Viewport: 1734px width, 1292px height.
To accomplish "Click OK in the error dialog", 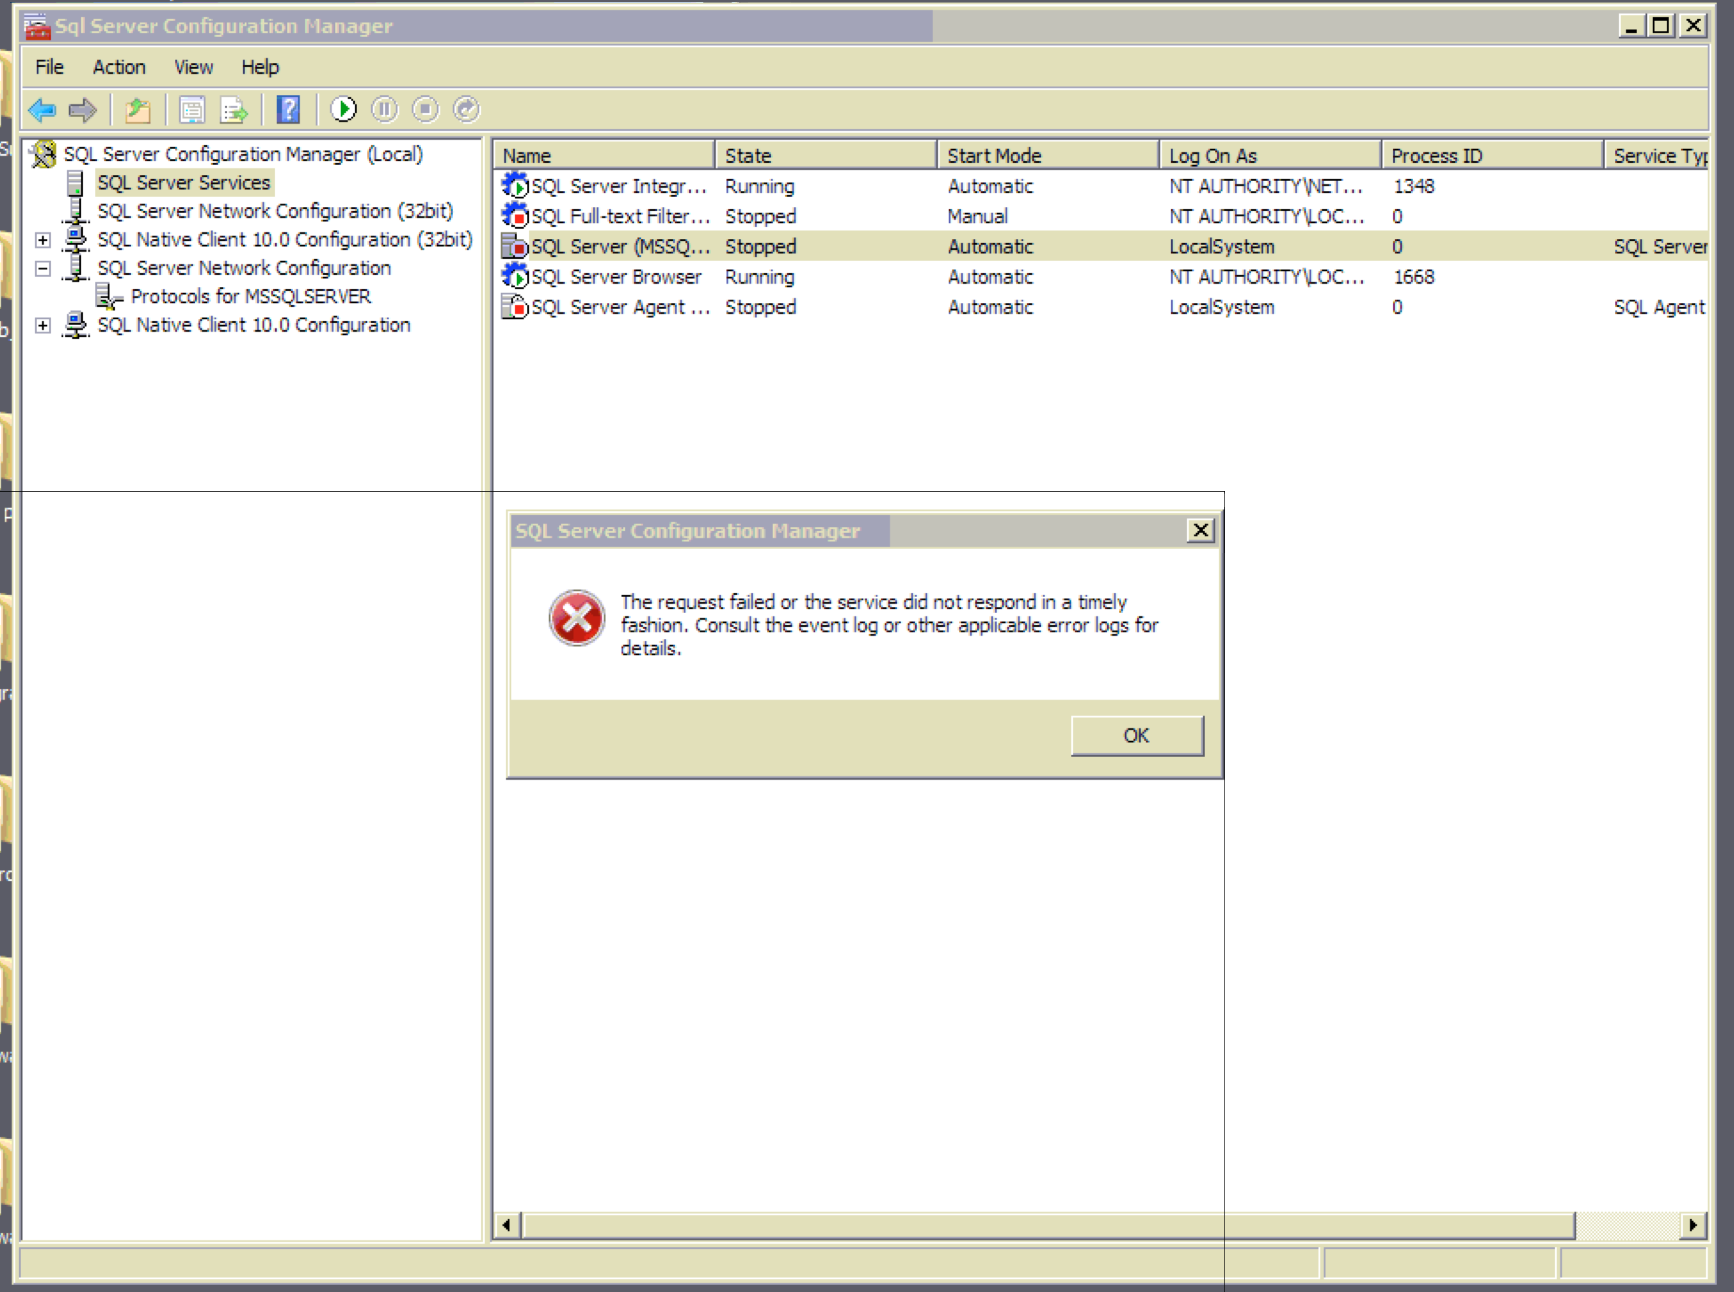I will (1137, 736).
